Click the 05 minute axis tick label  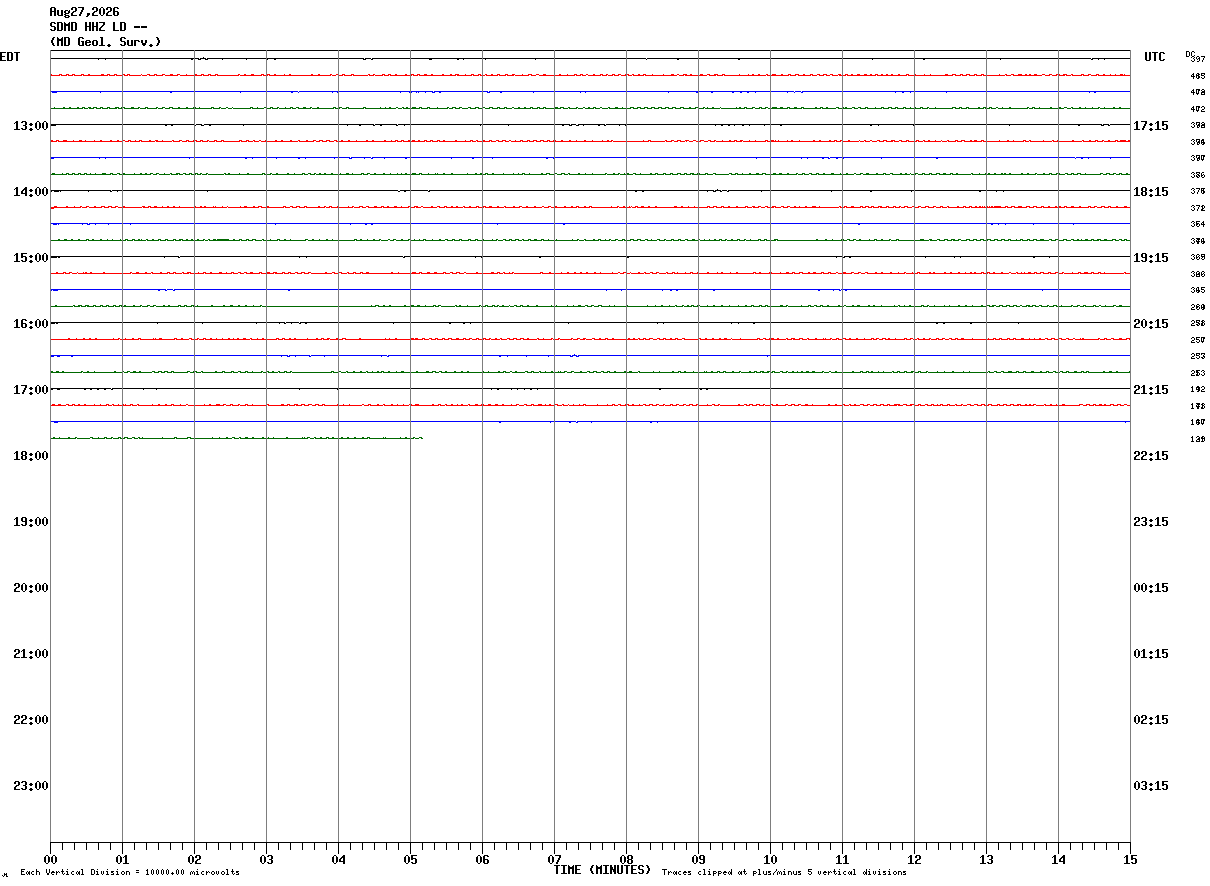pos(410,859)
